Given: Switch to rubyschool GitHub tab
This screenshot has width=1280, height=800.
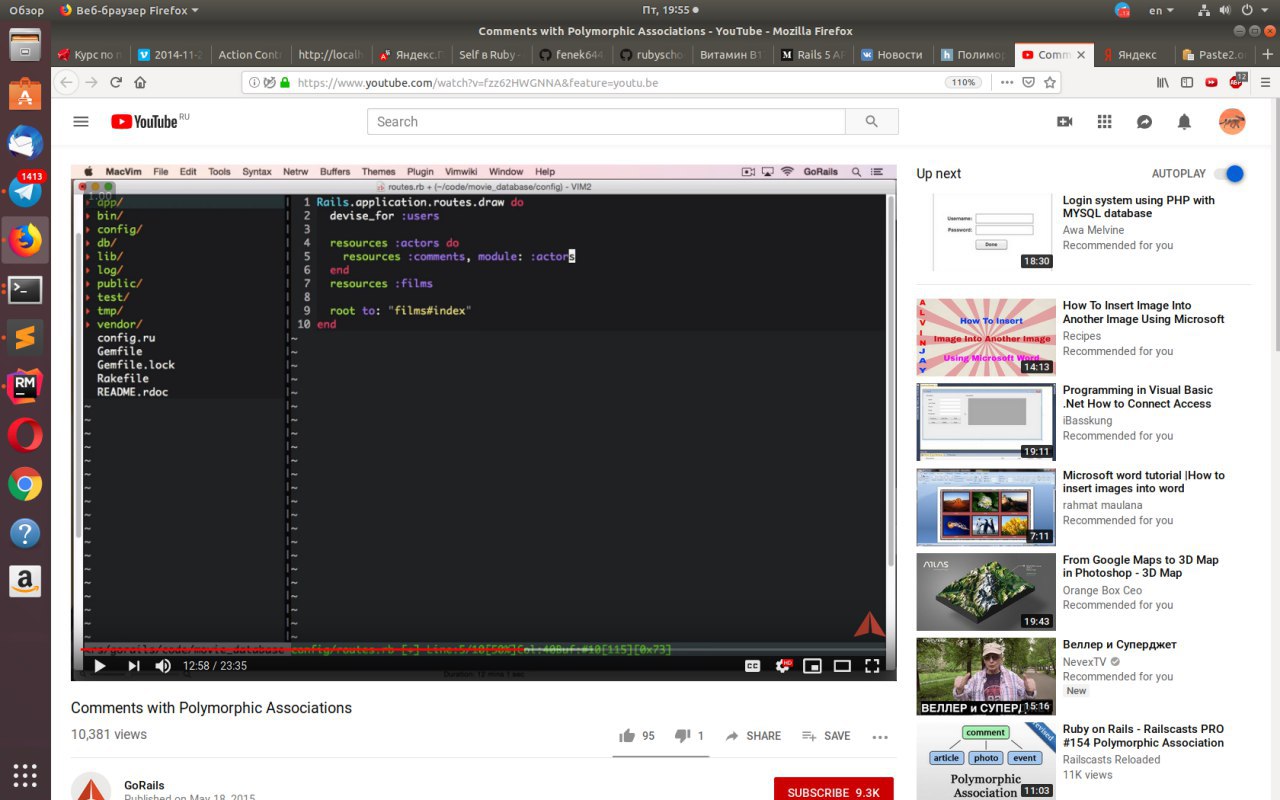Looking at the screenshot, I should click(x=650, y=55).
